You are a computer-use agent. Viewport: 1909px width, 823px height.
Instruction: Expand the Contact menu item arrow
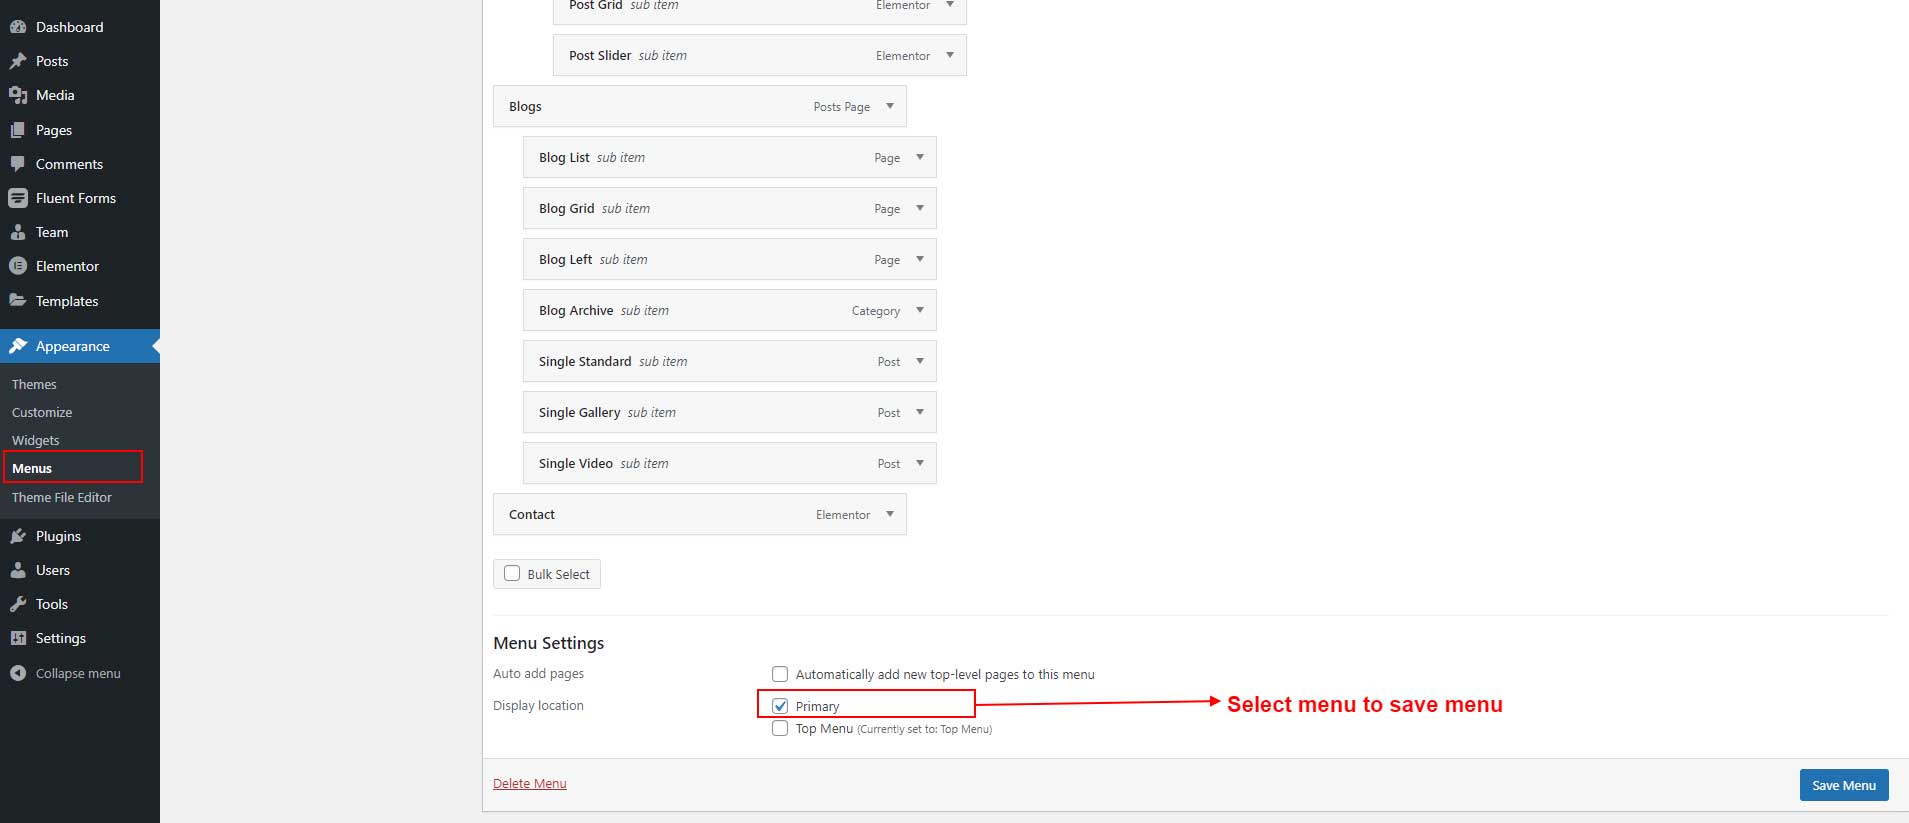pos(890,514)
